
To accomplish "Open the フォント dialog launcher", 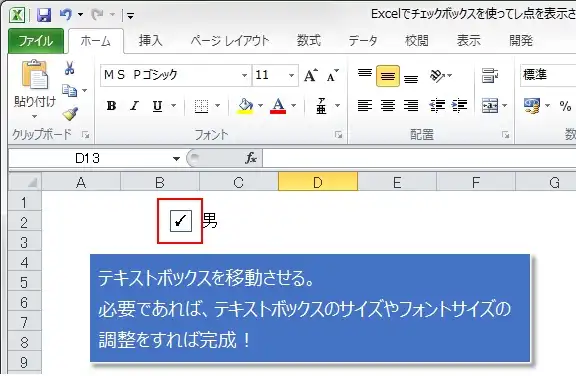I will click(x=338, y=135).
